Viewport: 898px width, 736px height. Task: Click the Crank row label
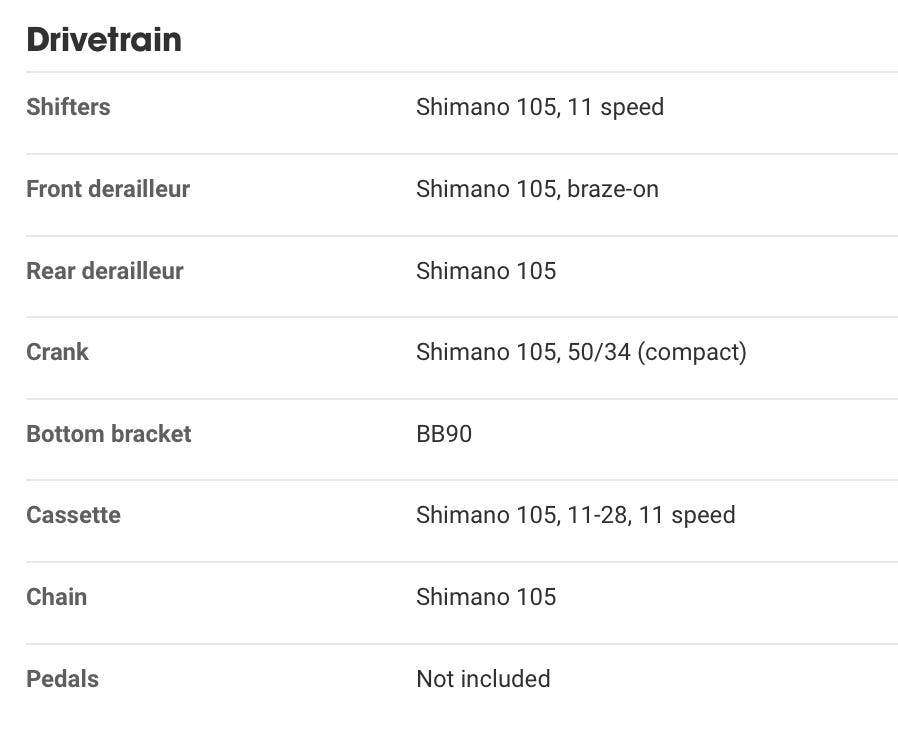coord(57,352)
